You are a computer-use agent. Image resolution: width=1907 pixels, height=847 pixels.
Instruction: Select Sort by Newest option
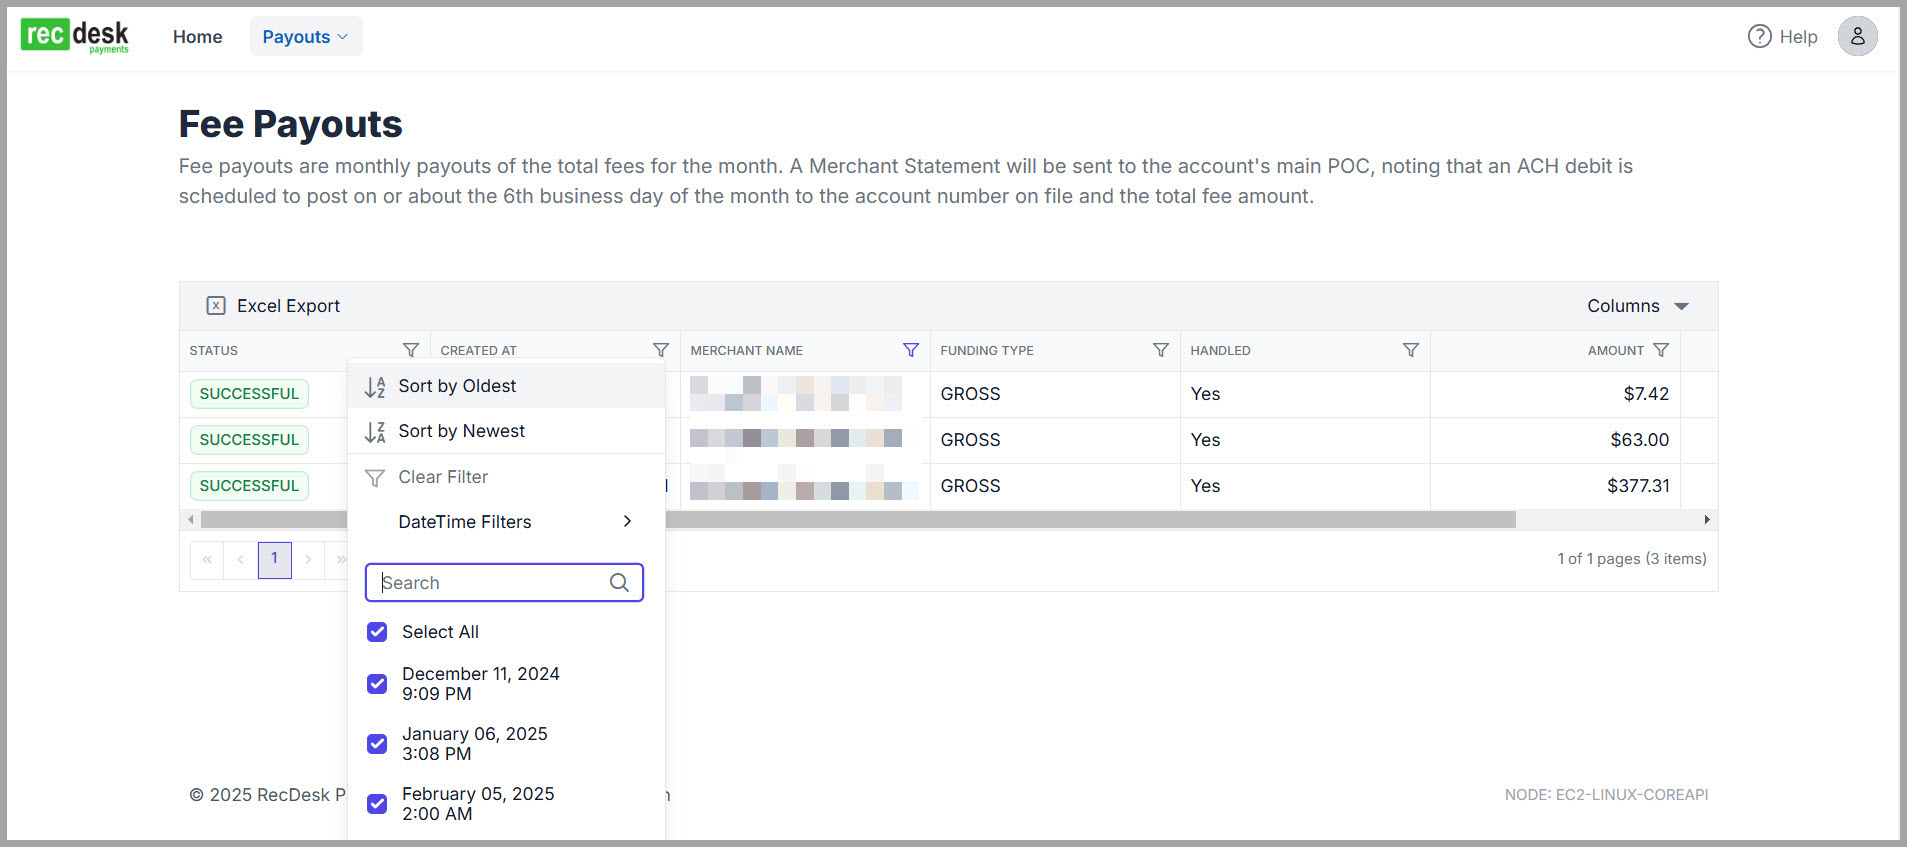point(461,431)
